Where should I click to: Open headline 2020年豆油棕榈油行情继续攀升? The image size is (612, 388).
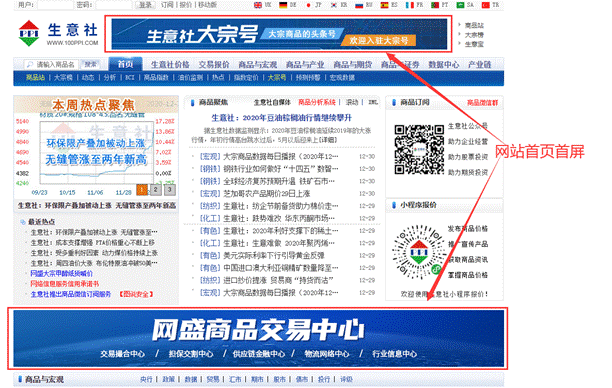click(281, 117)
